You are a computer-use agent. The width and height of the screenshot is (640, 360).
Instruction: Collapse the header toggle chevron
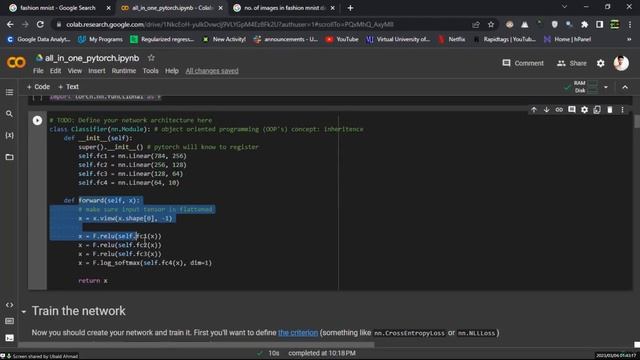[x=625, y=87]
